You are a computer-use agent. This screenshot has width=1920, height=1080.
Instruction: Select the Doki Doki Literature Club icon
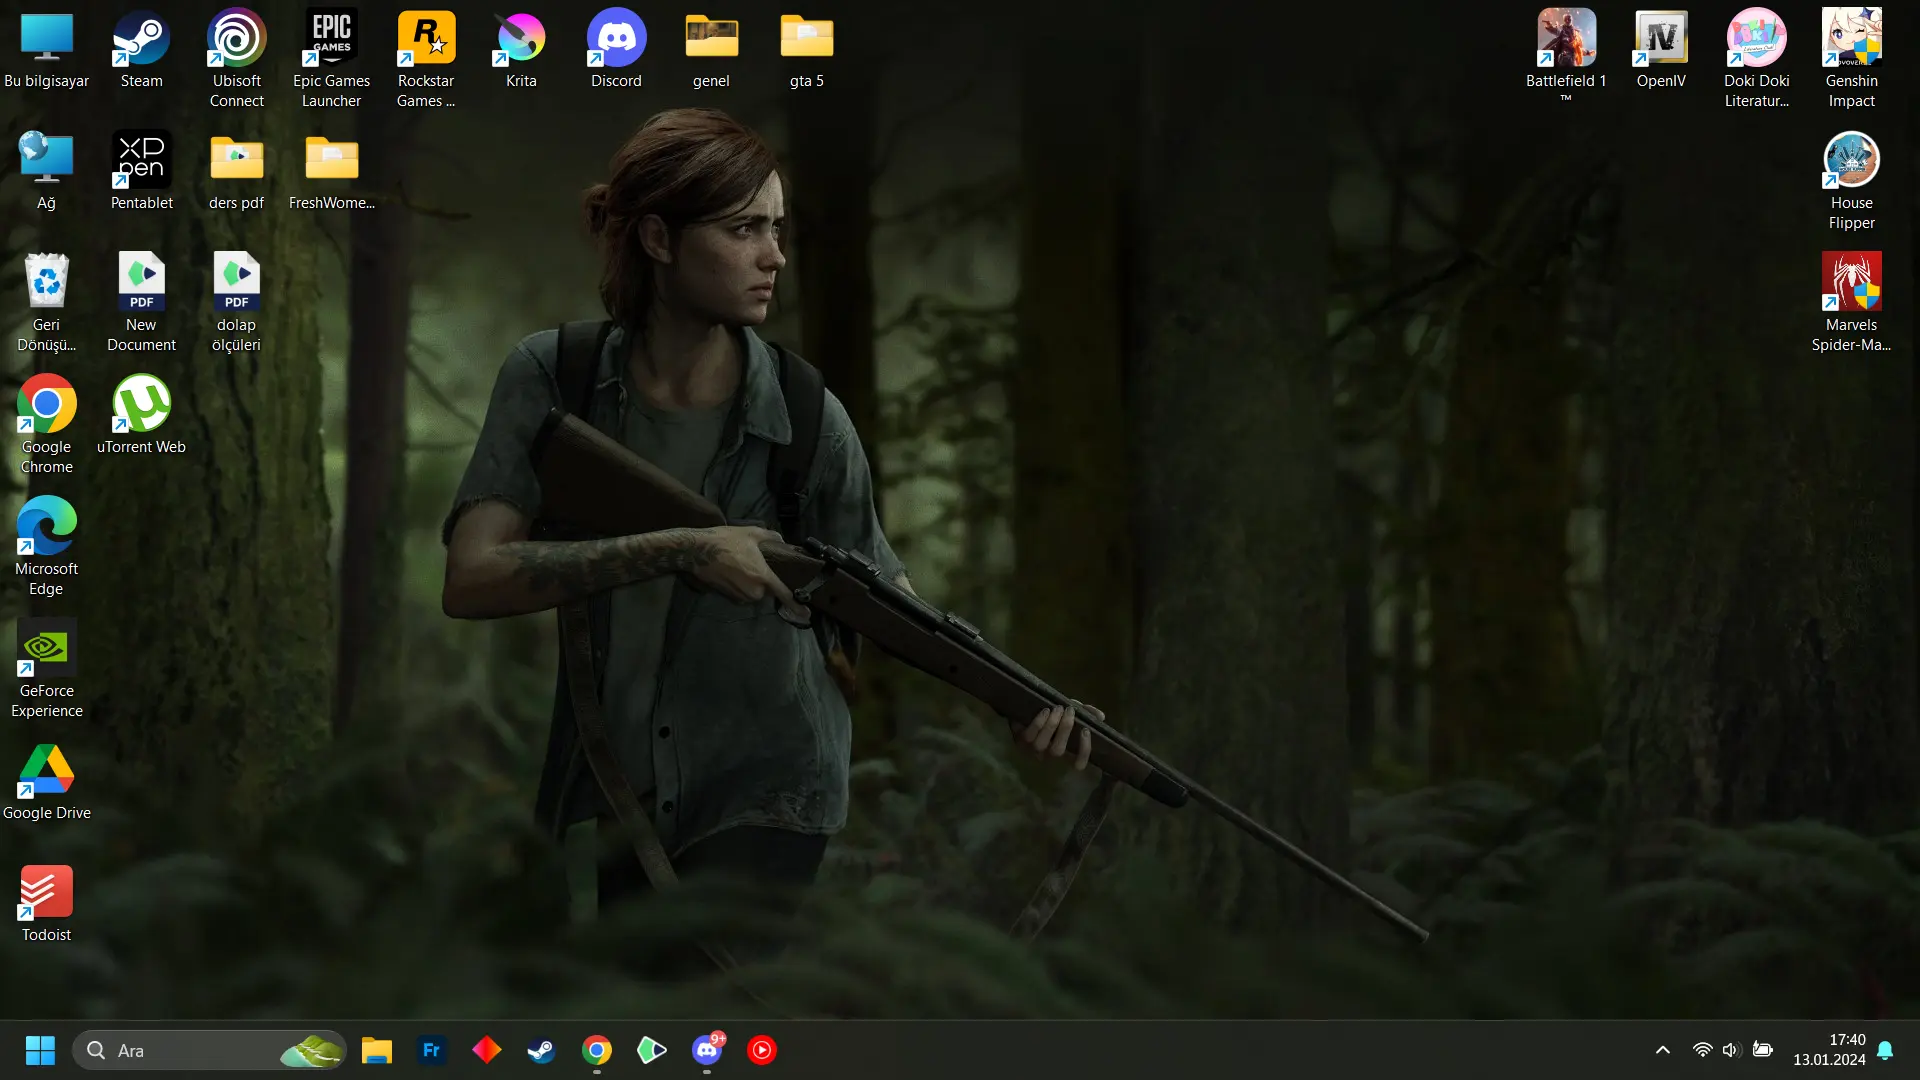pos(1756,58)
